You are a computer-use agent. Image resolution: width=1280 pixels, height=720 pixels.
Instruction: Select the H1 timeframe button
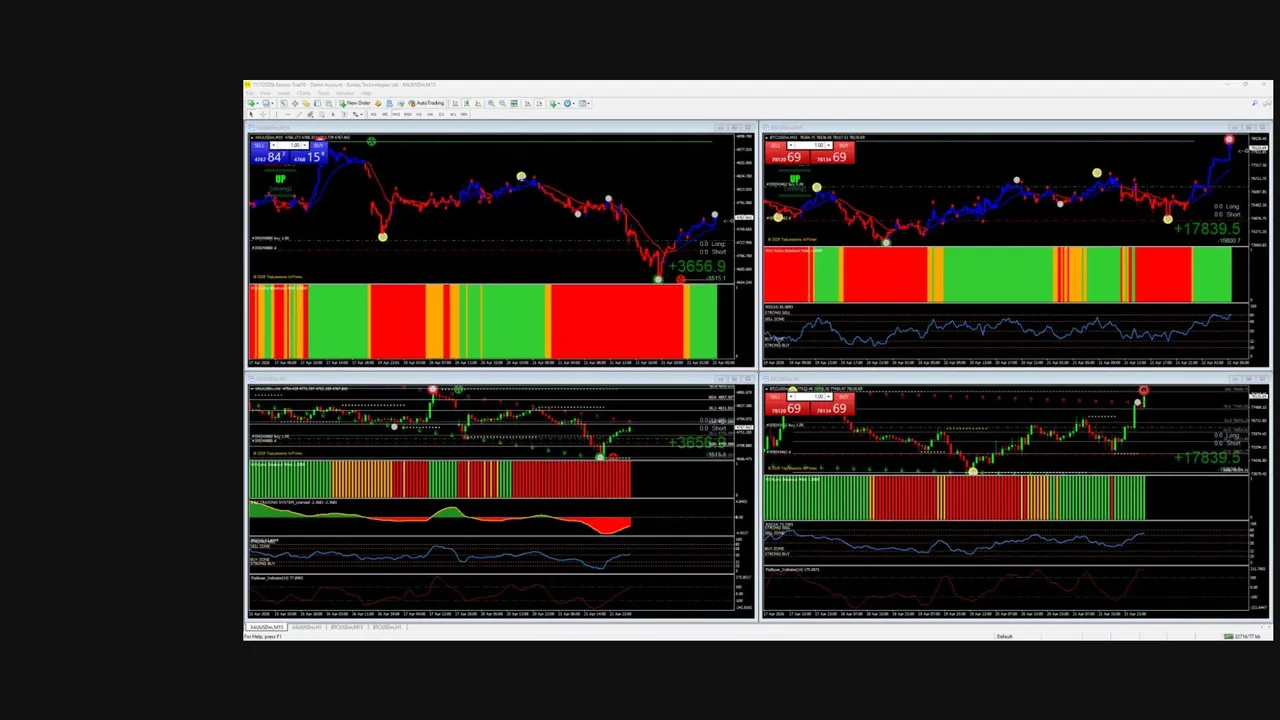419,114
